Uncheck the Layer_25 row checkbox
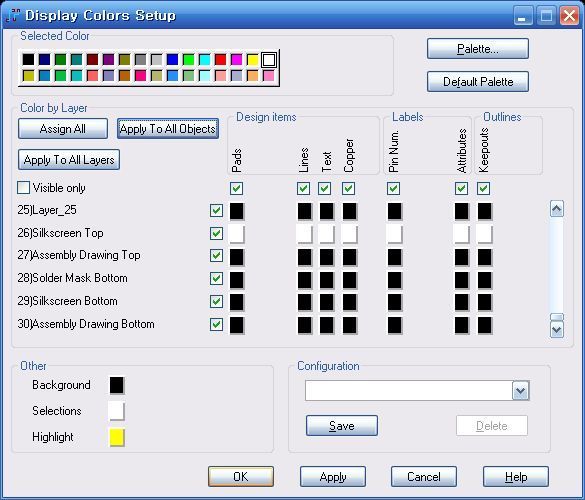This screenshot has width=585, height=500. point(216,210)
